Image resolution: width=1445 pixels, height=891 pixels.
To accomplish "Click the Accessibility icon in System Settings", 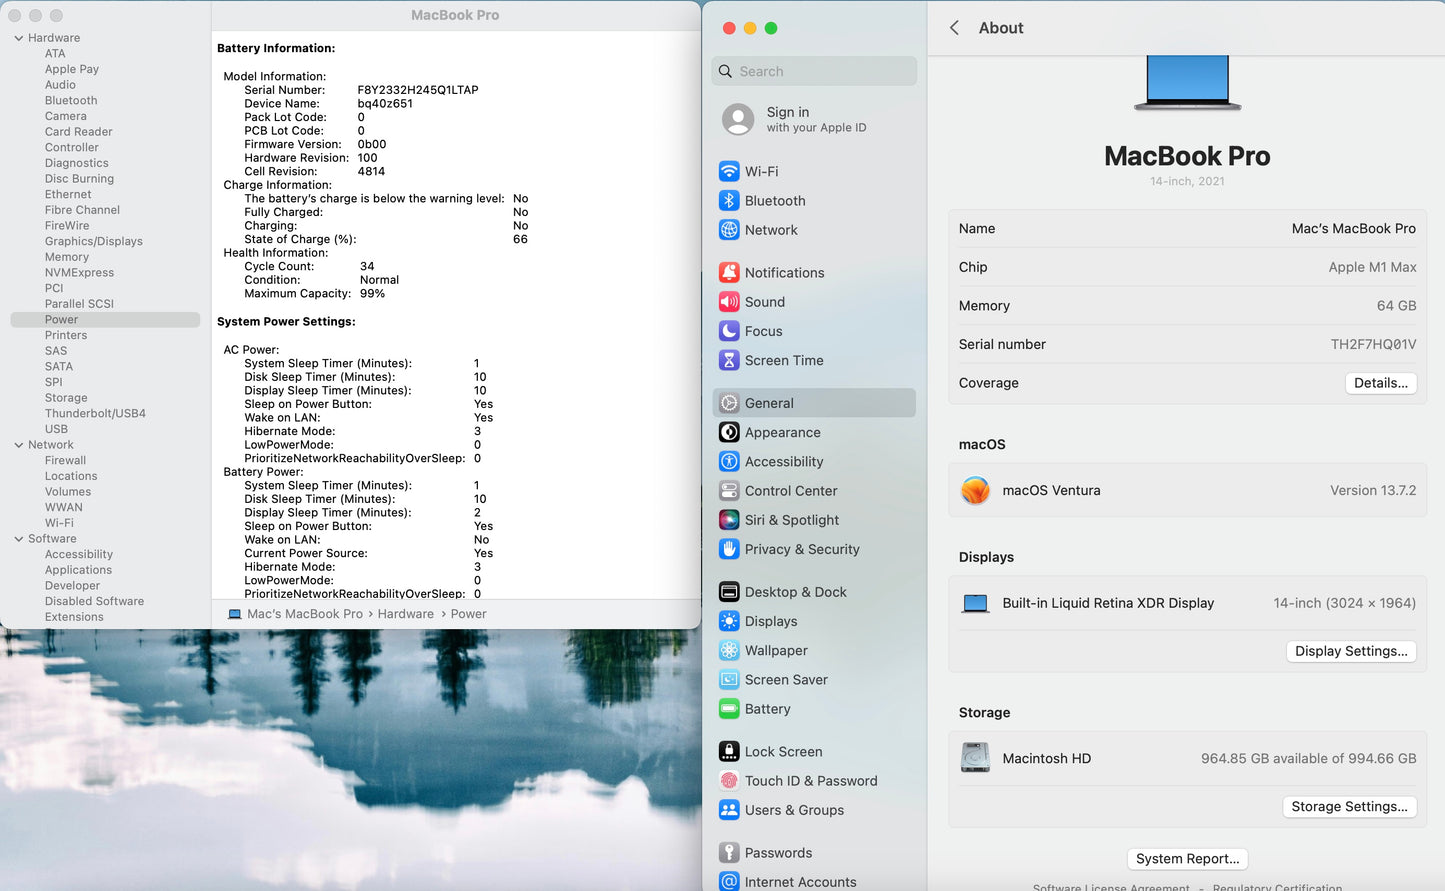I will 729,461.
